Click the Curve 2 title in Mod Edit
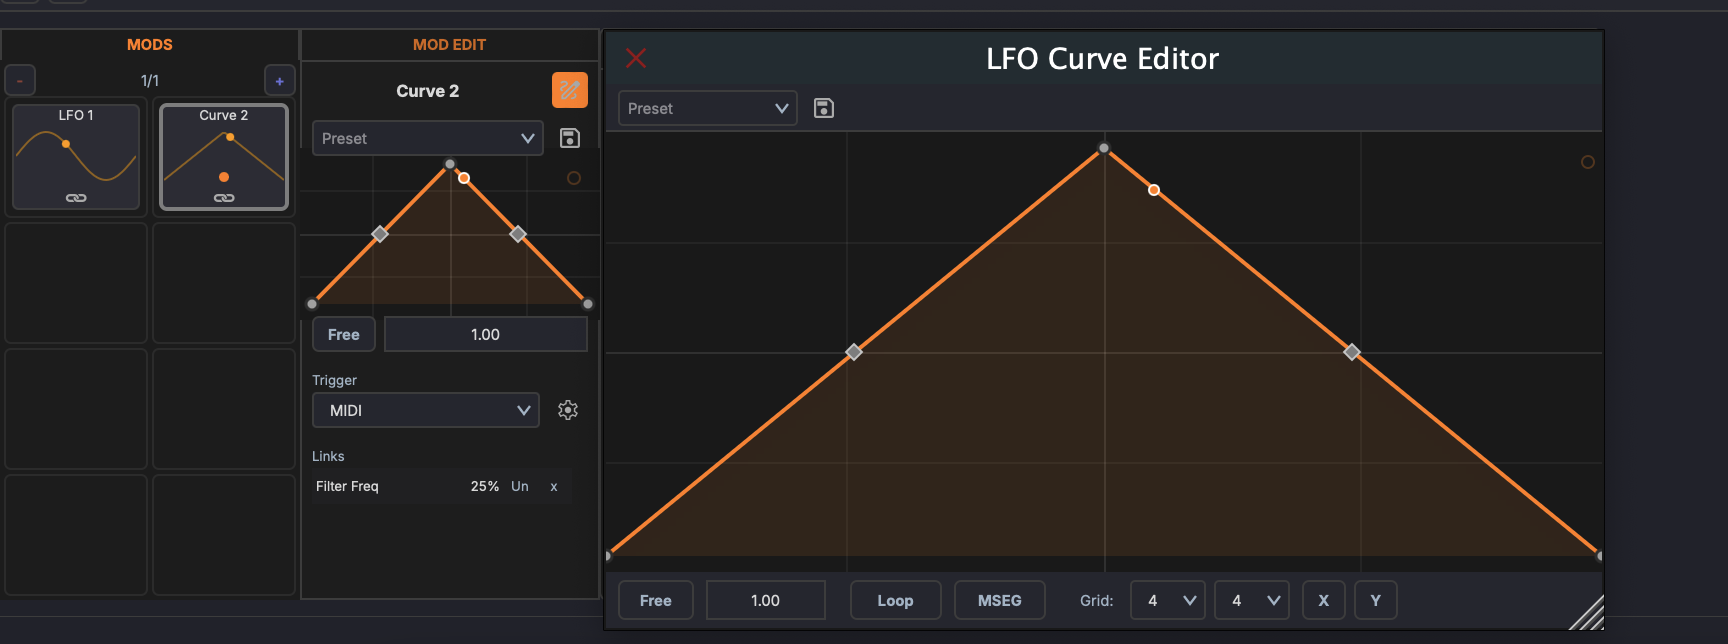Screen dimensions: 1728x644 [x=428, y=91]
